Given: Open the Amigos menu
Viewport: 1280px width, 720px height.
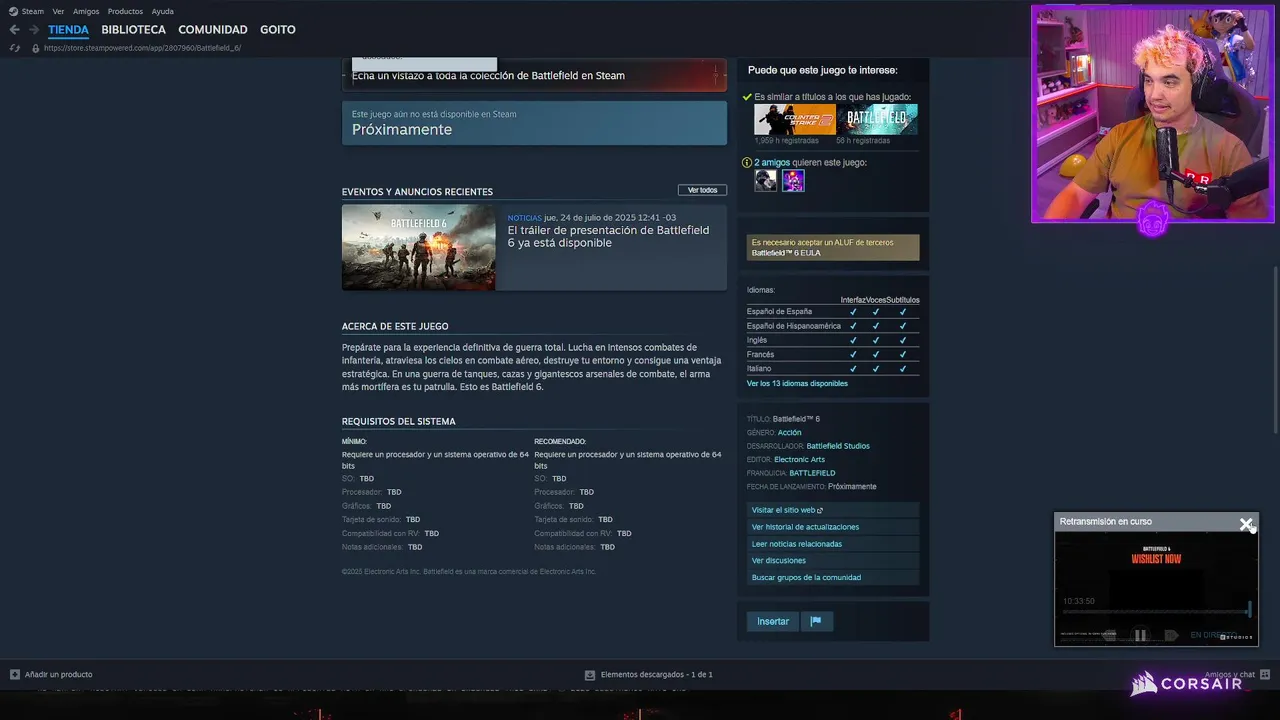Looking at the screenshot, I should pyautogui.click(x=86, y=11).
